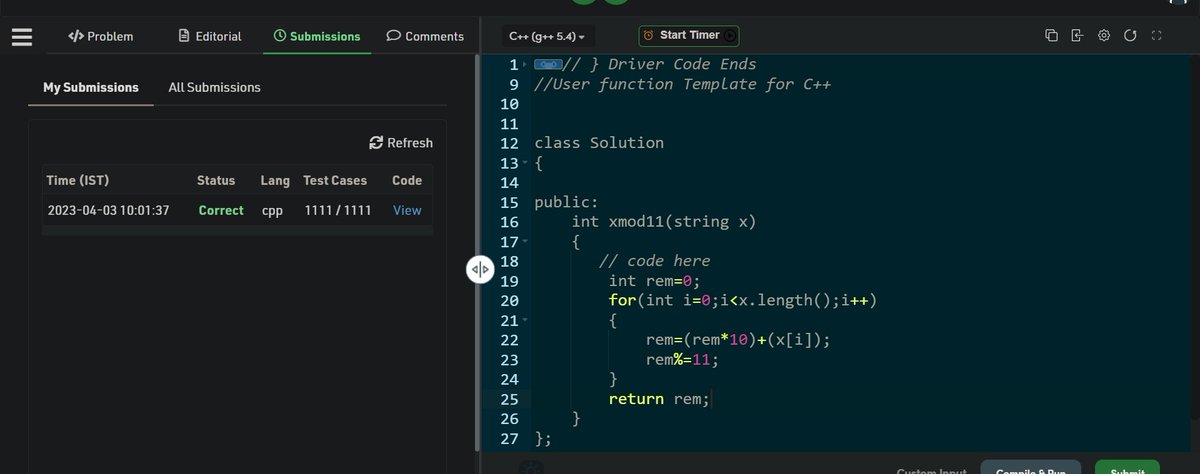Click the panel splitter handle

479,269
